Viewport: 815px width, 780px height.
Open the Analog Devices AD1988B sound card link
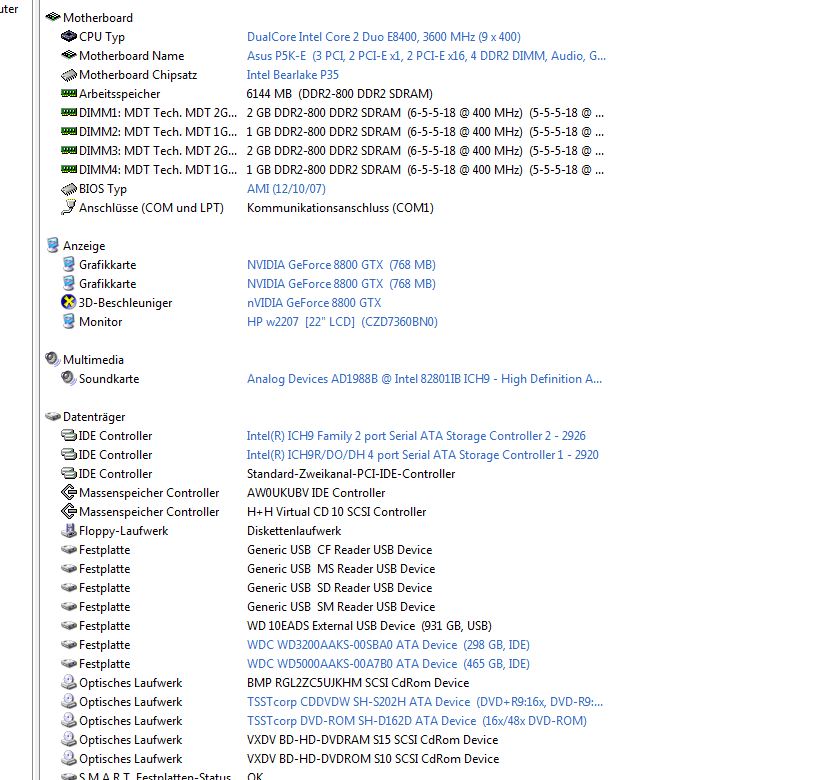click(425, 379)
